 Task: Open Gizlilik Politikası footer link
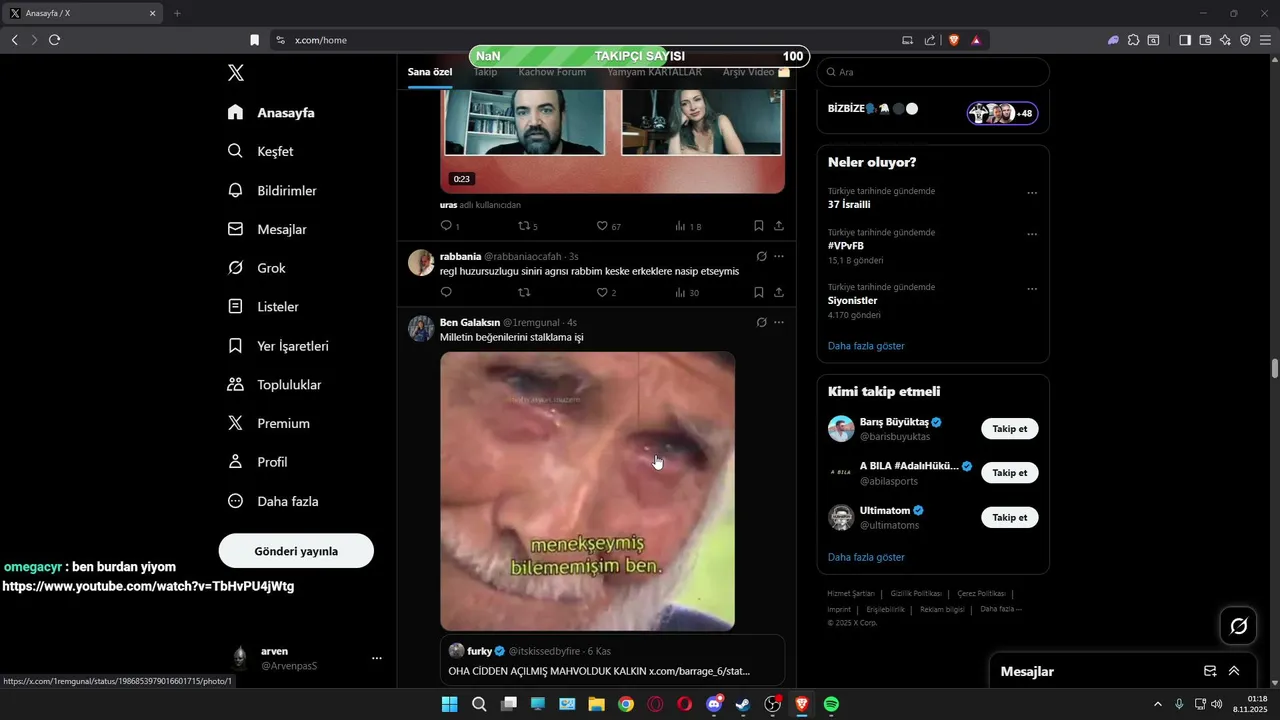pos(916,594)
